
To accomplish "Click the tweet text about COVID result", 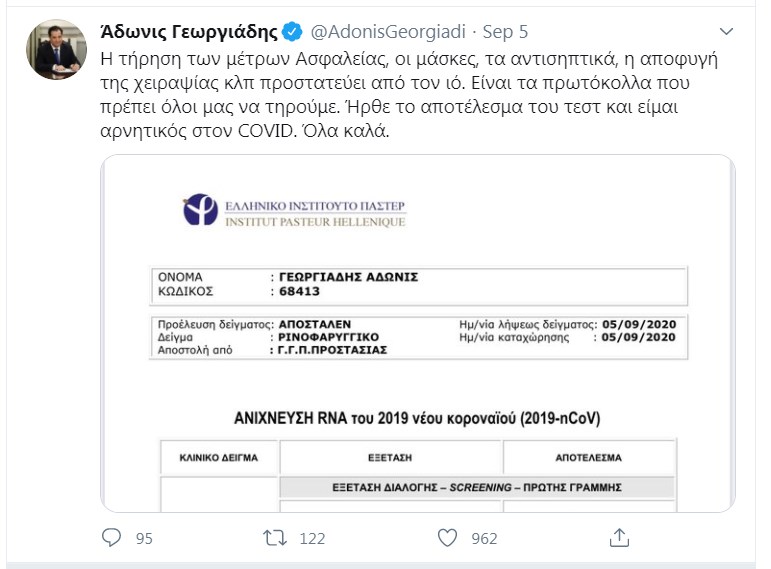I will coord(409,95).
